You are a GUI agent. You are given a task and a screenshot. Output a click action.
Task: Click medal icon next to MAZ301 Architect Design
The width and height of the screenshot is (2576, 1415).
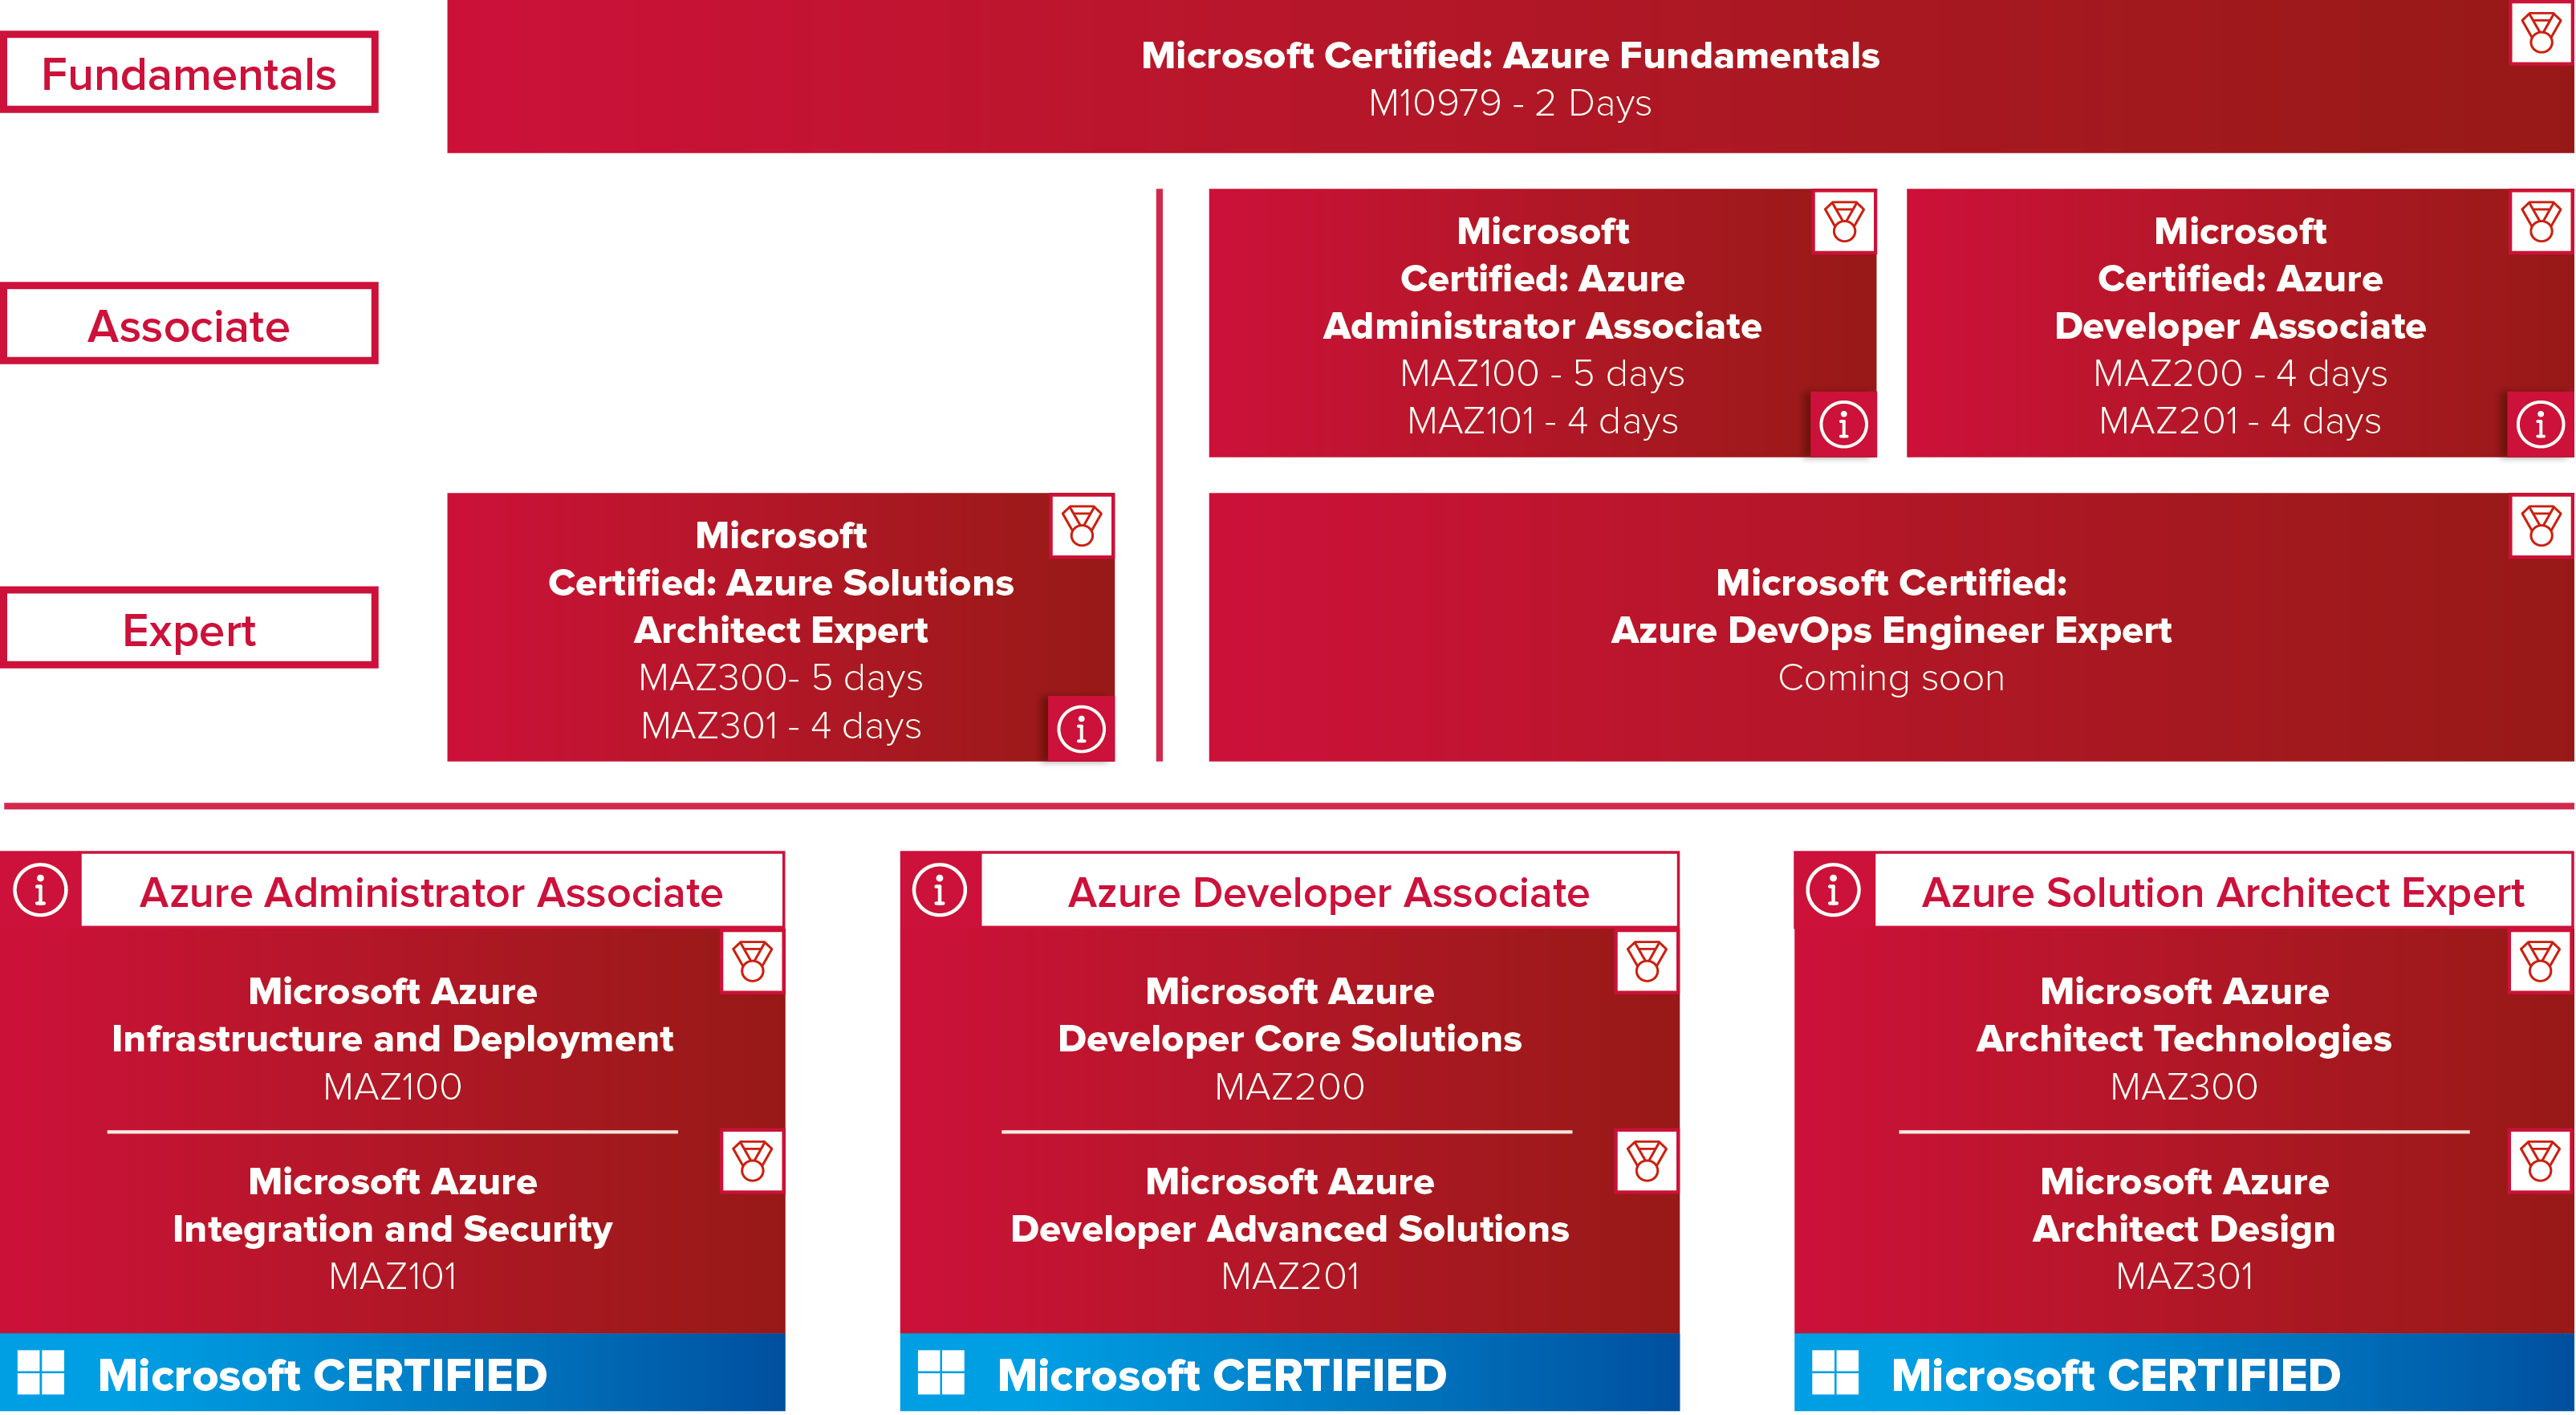point(2540,1161)
